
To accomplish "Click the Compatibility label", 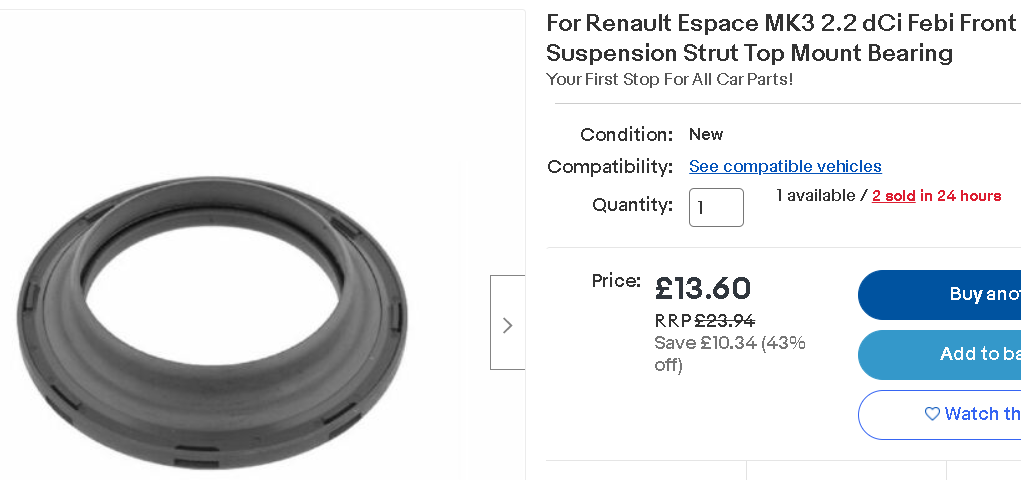I will [610, 166].
